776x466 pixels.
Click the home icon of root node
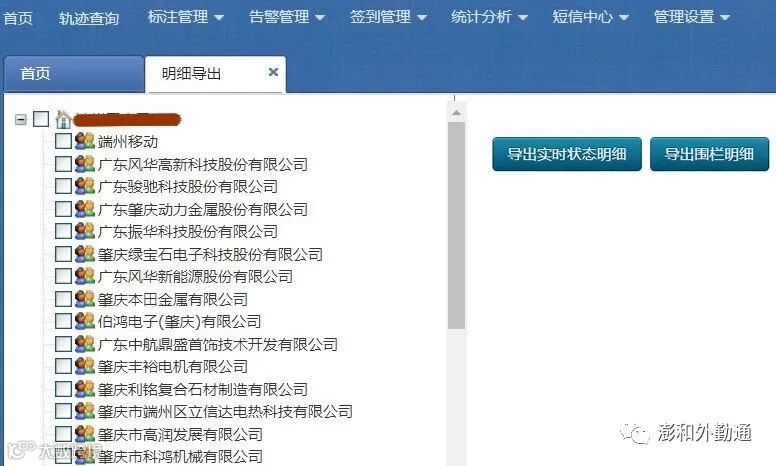point(63,119)
